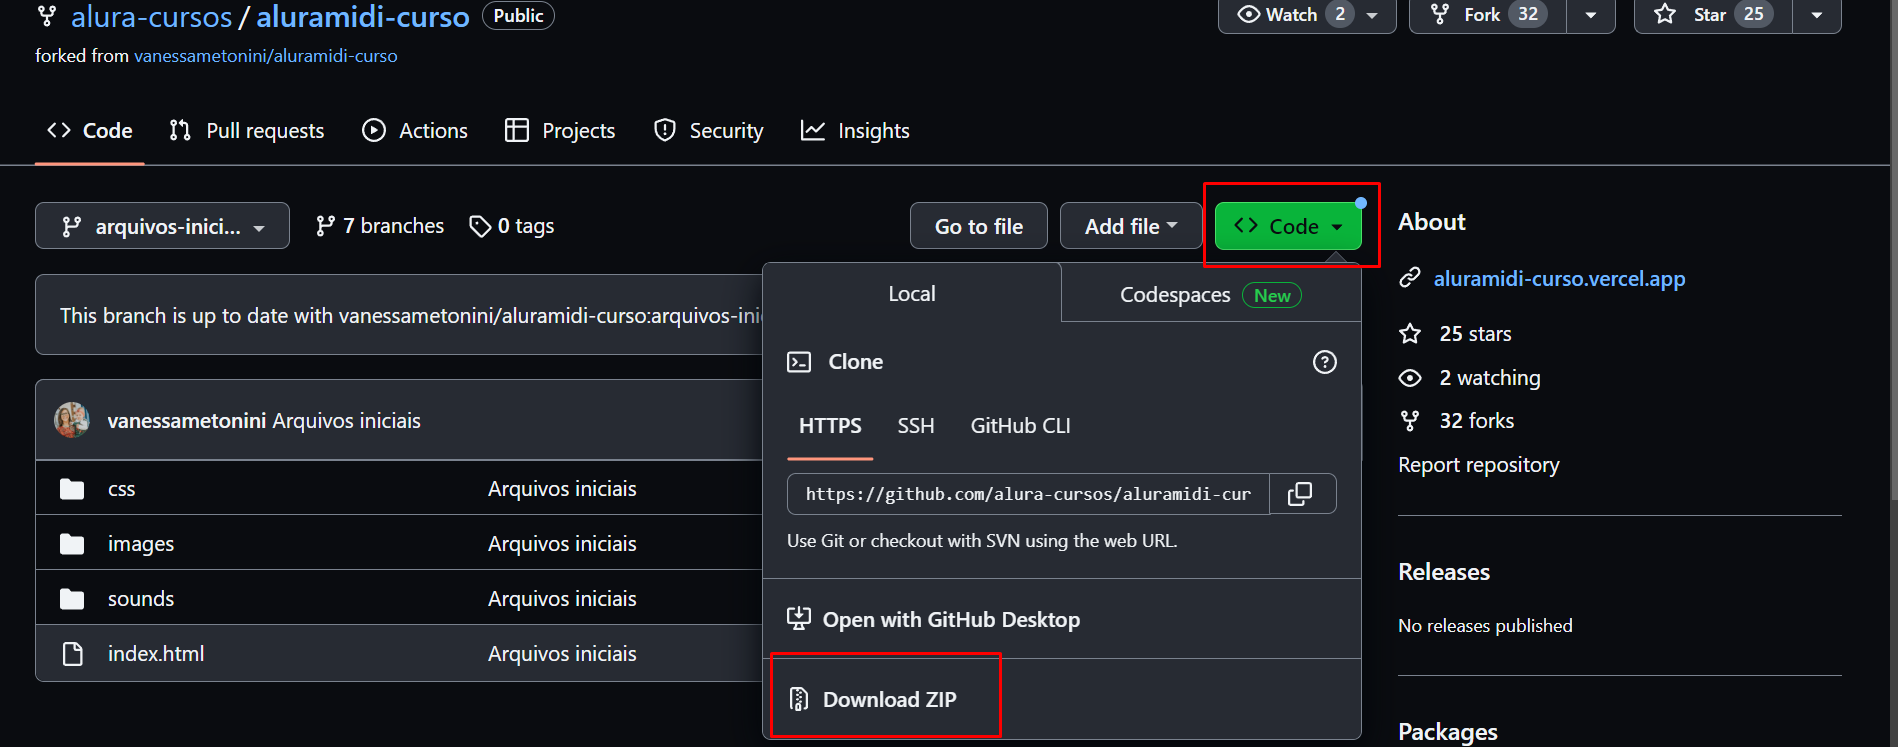Switch to the Codespaces tab
This screenshot has height=747, width=1898.
coord(1211,295)
